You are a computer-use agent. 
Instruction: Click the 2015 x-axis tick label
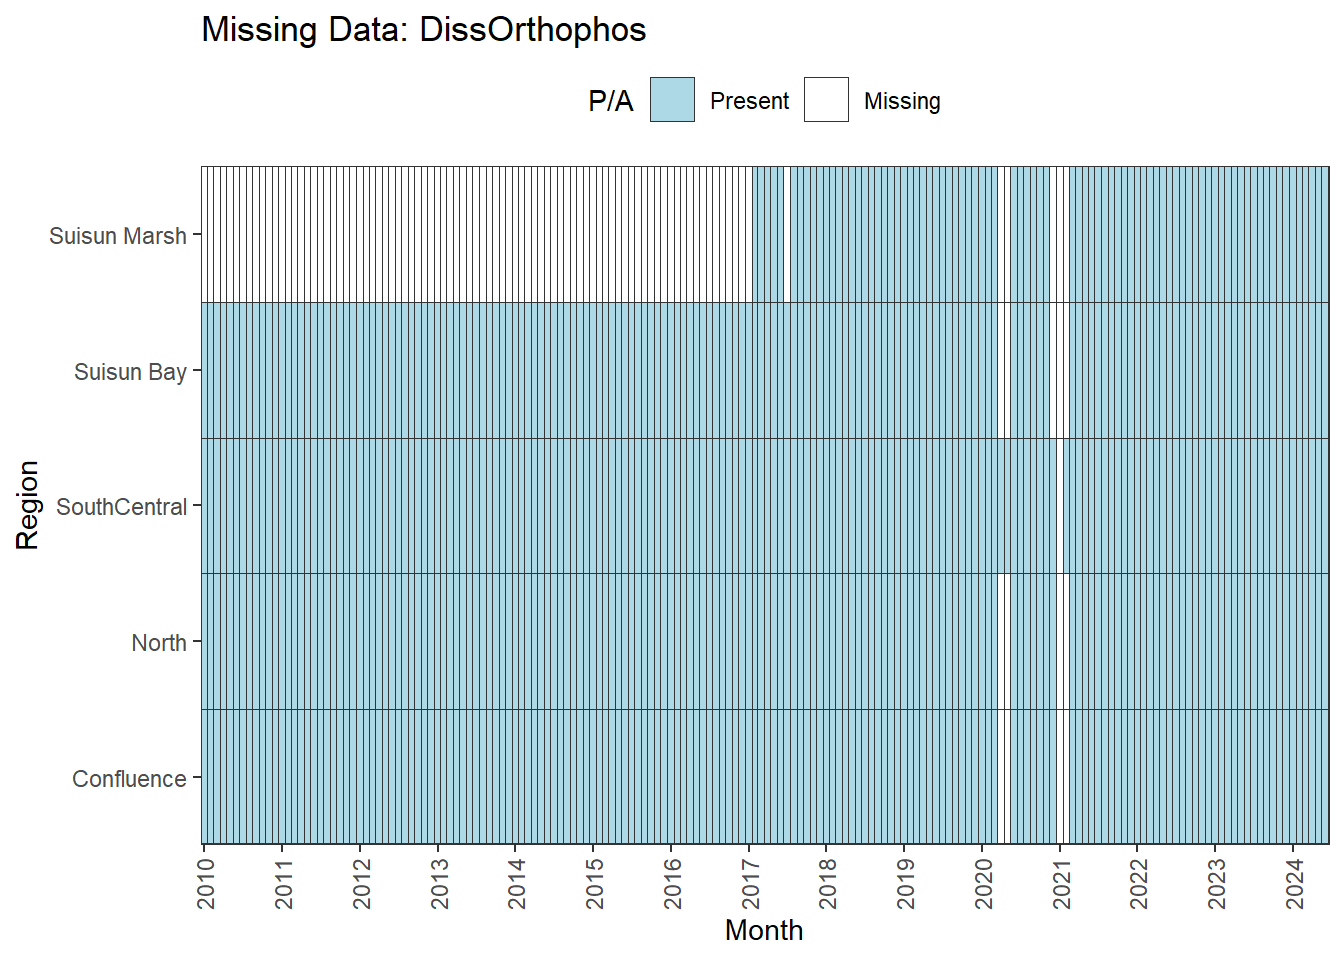click(595, 883)
